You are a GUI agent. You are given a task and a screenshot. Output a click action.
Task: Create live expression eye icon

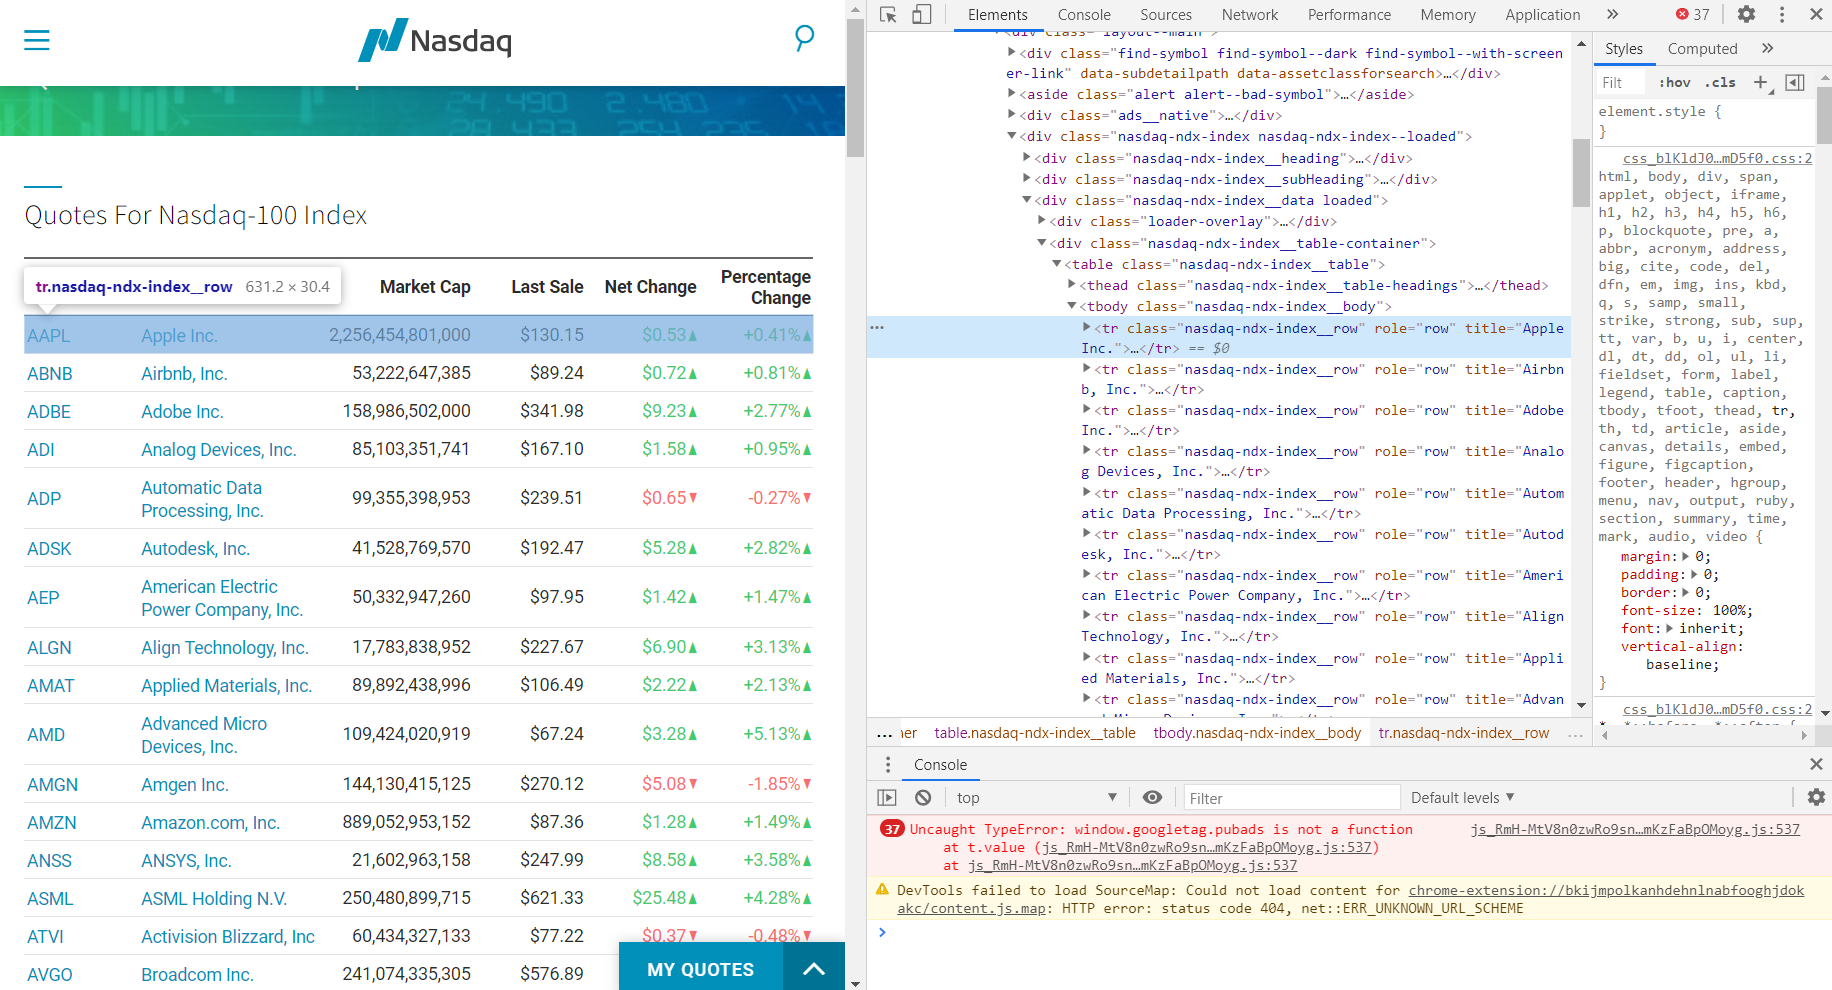1153,798
